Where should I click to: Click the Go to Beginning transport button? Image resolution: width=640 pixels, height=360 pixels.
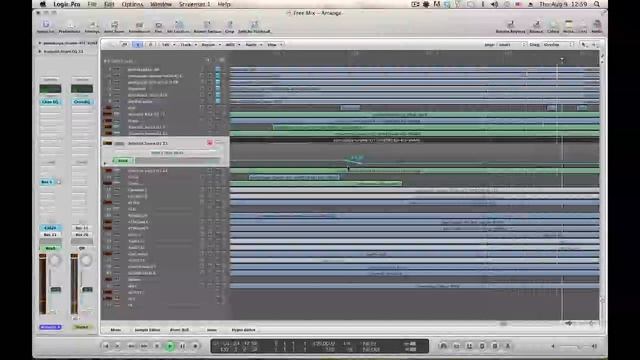(x=106, y=346)
